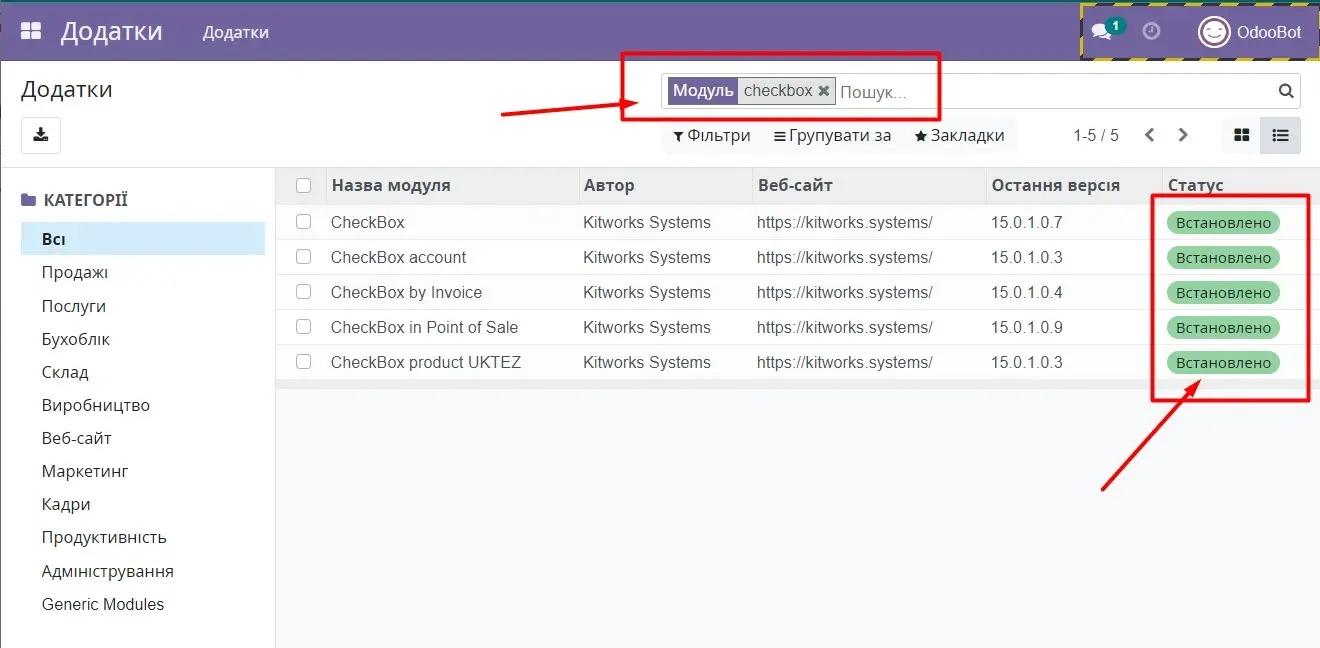Image resolution: width=1320 pixels, height=648 pixels.
Task: Expand the Групувати за dropdown
Action: point(832,135)
